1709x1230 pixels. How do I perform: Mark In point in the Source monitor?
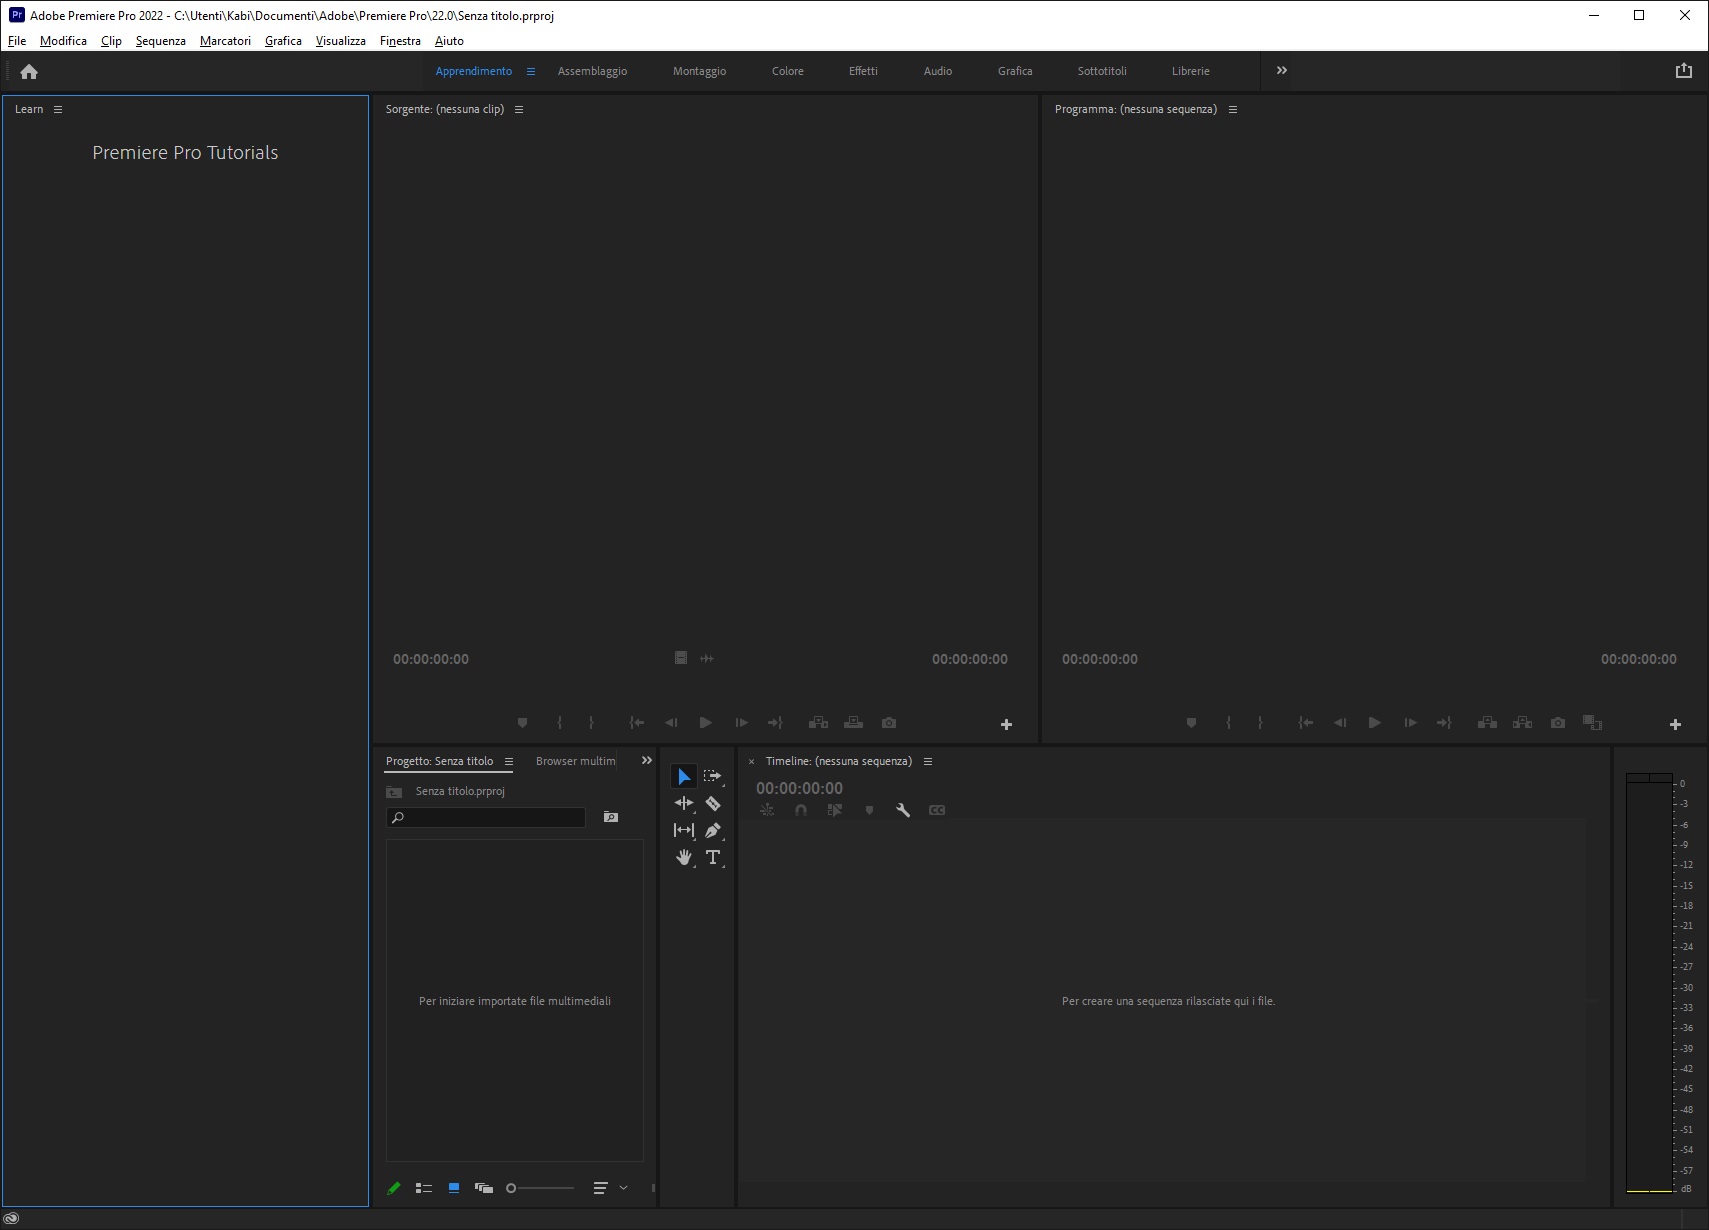[559, 723]
